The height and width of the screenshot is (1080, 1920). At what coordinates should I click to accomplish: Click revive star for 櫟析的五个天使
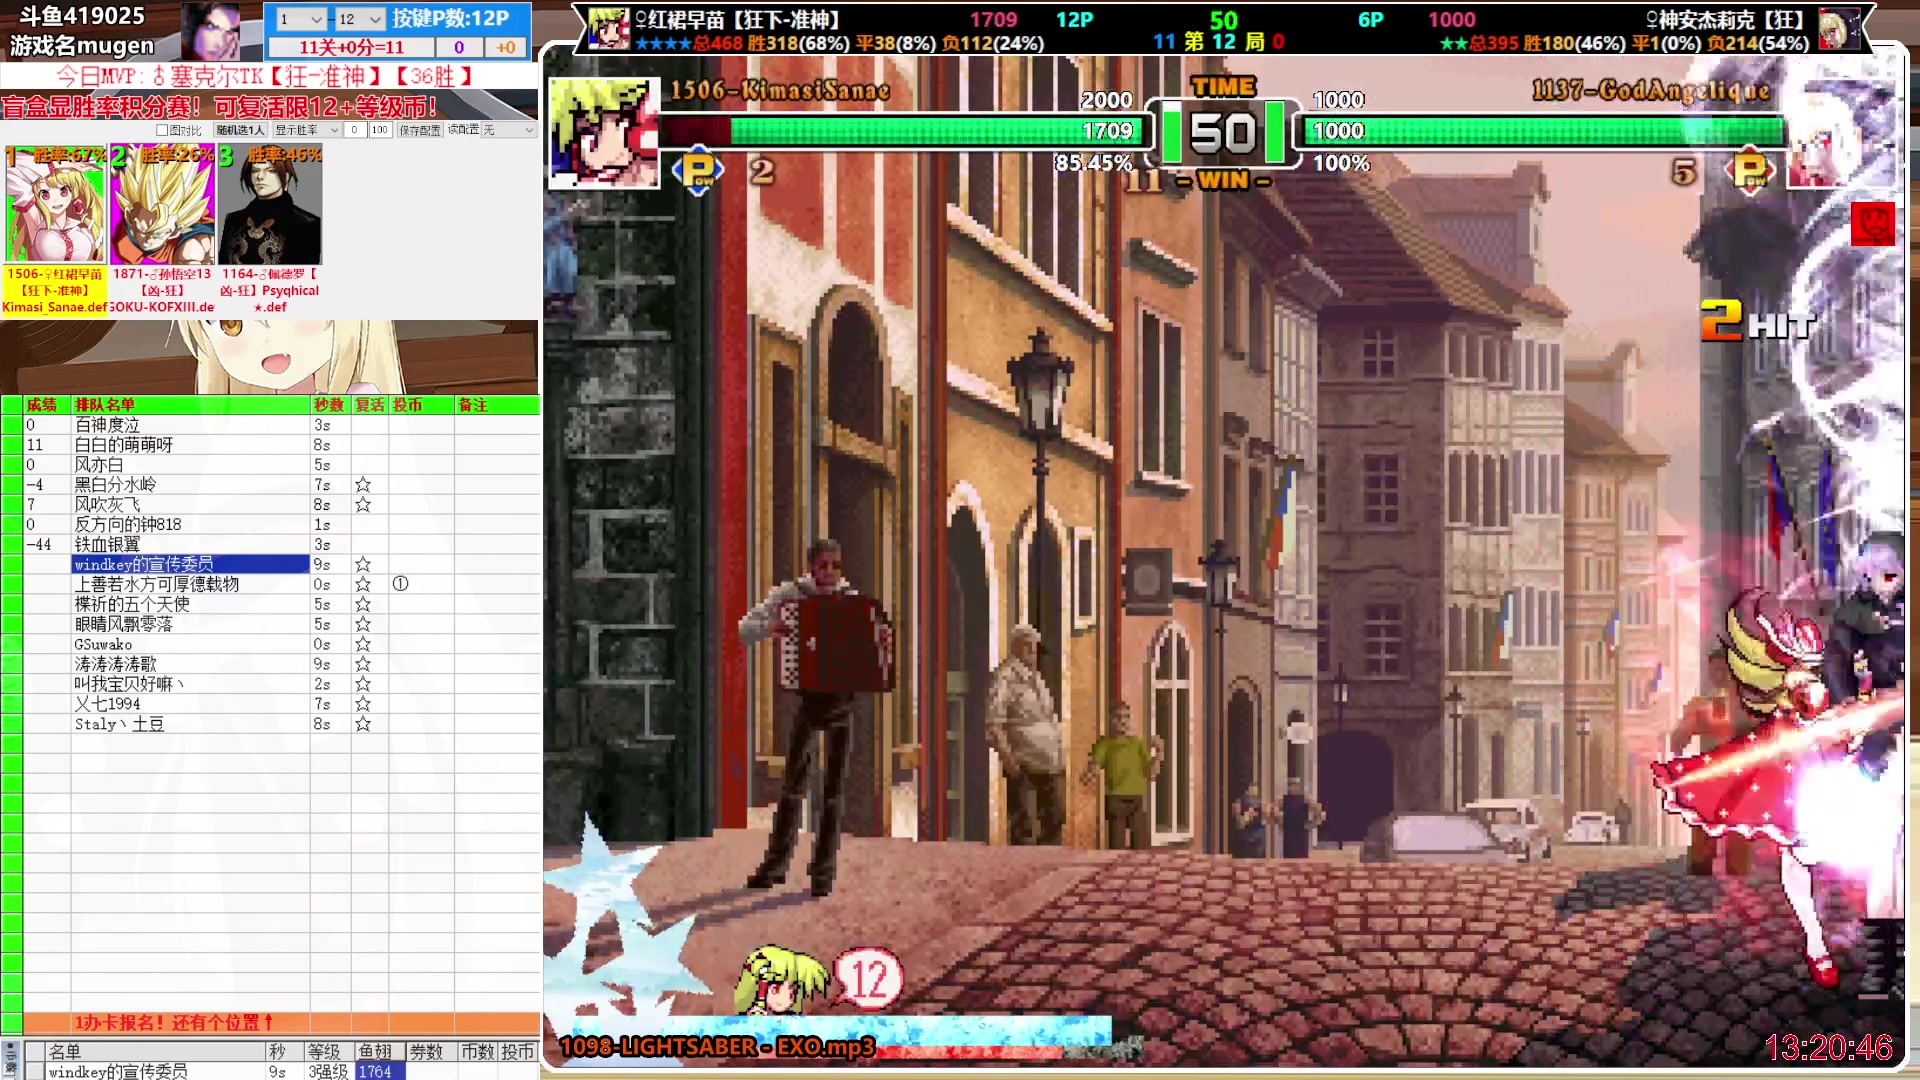363,605
